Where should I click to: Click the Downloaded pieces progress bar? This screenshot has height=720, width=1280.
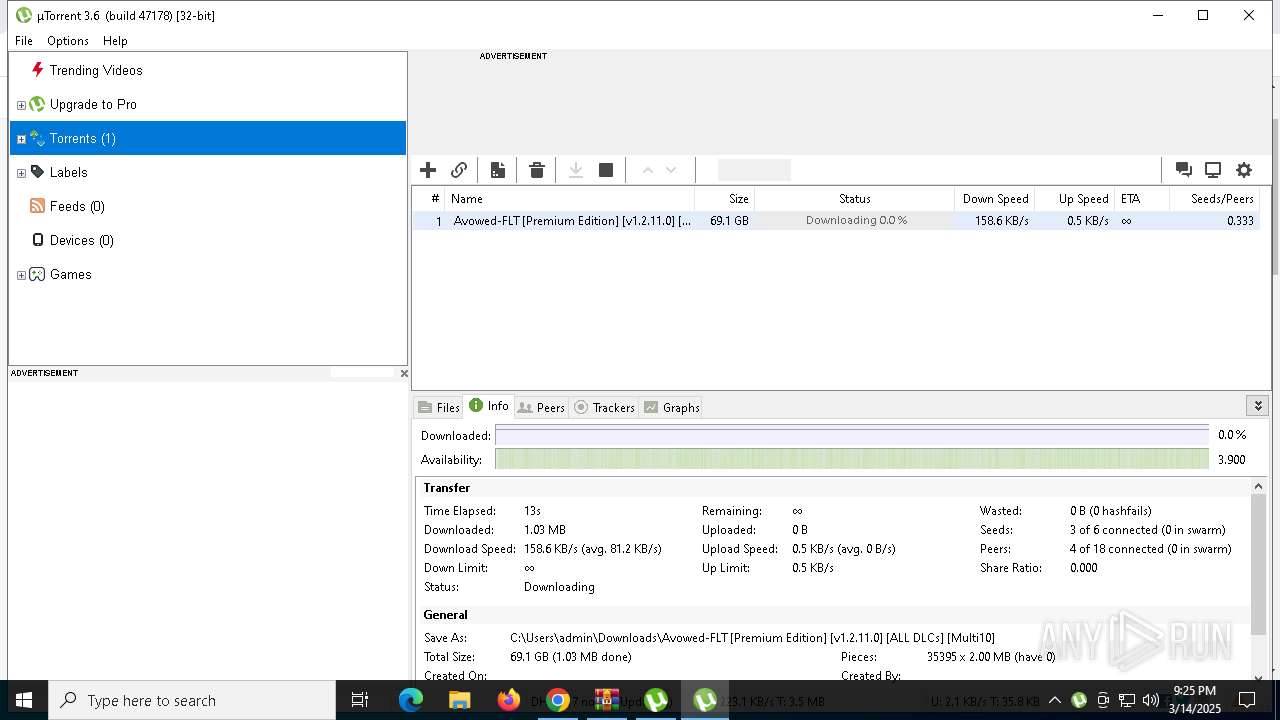coord(852,435)
